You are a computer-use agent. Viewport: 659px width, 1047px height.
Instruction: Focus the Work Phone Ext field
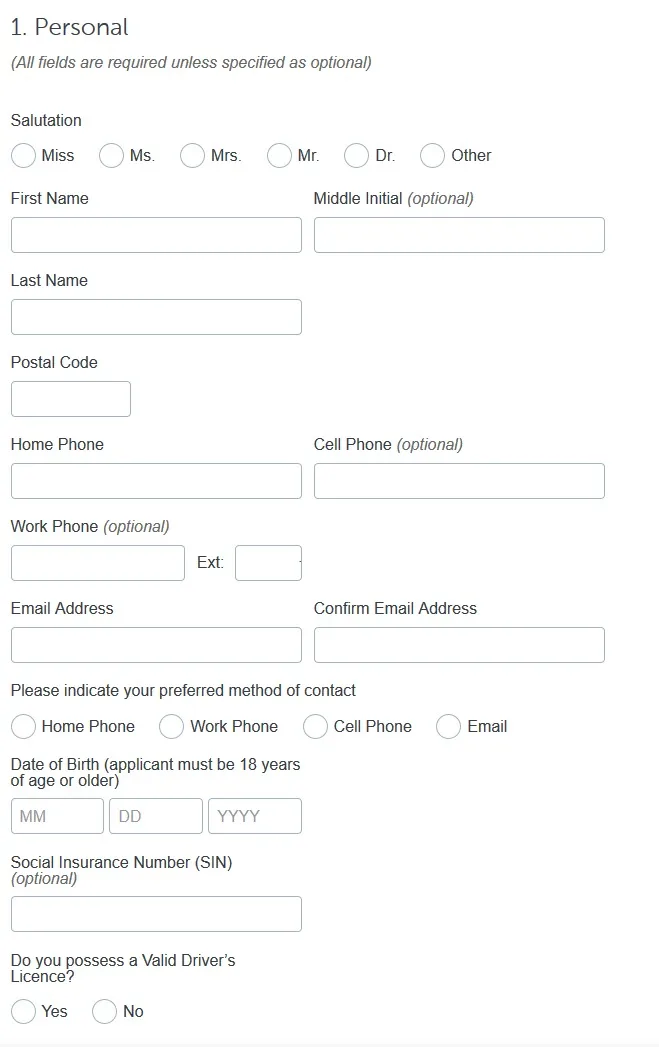268,563
